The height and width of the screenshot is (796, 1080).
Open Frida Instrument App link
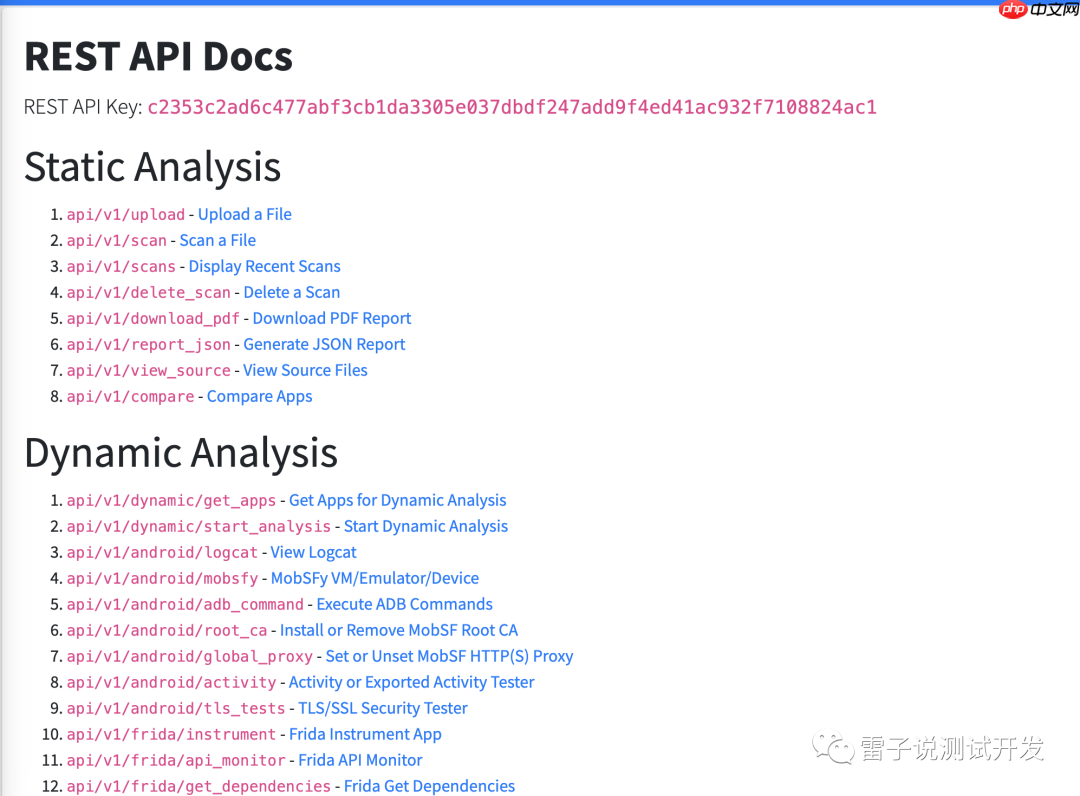[x=365, y=735]
